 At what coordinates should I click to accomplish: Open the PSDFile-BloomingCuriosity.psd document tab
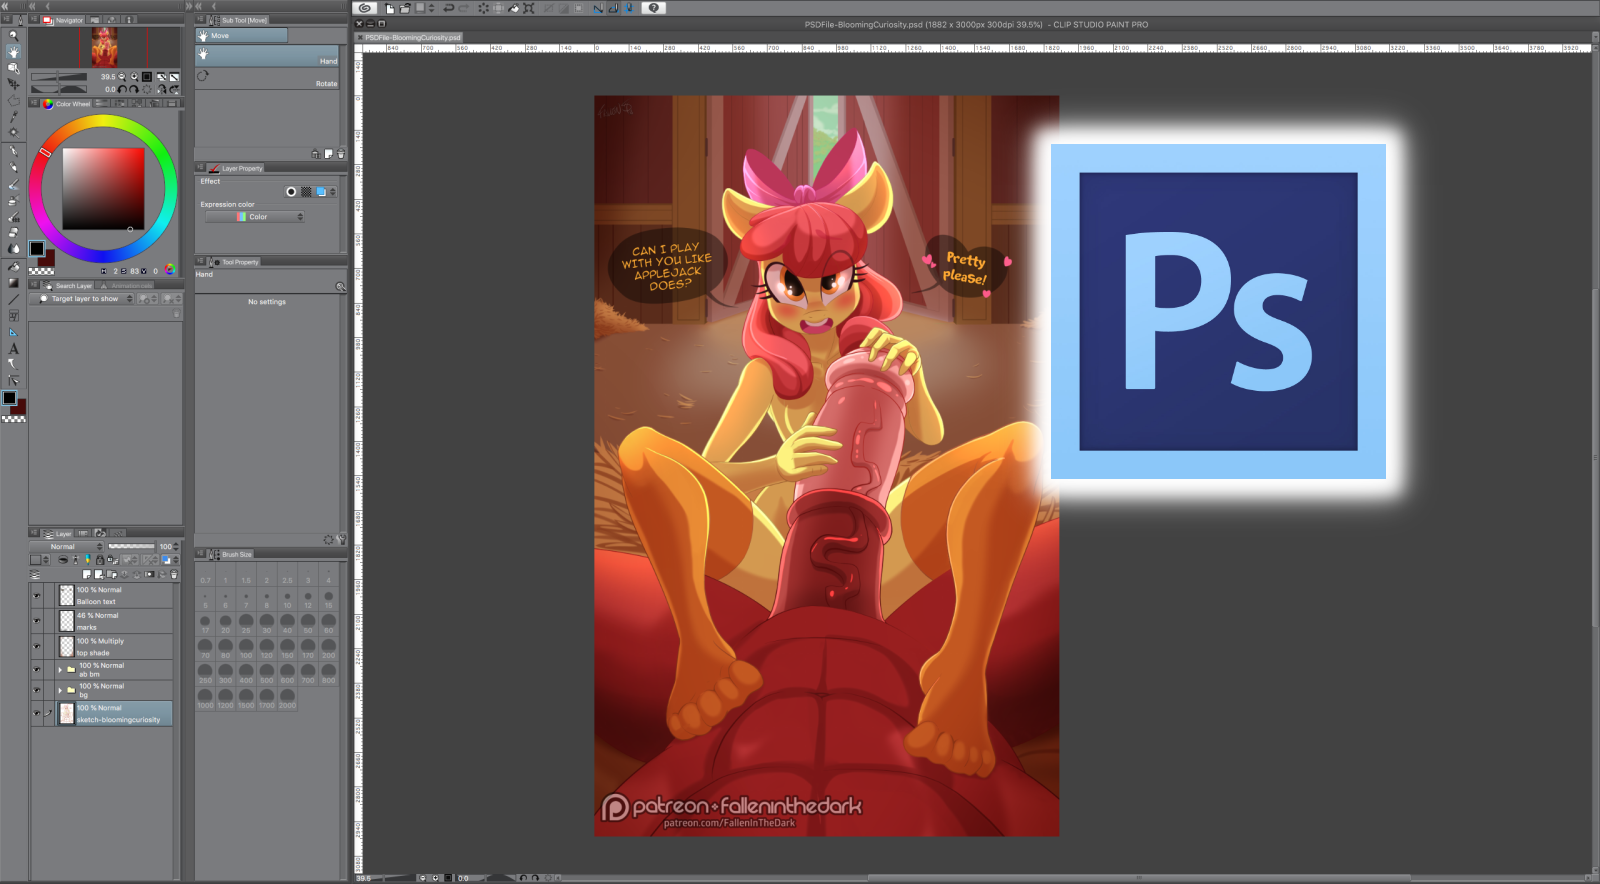(x=412, y=38)
